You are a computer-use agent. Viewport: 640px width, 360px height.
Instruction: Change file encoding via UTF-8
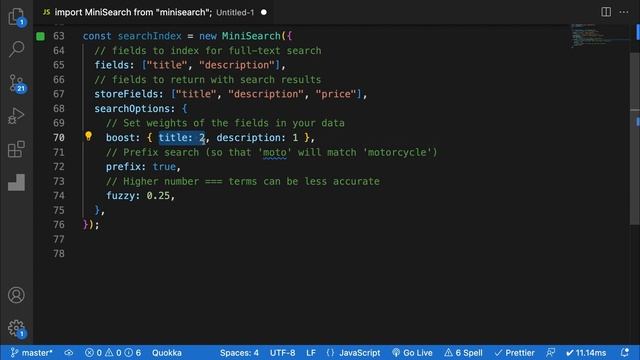click(282, 353)
